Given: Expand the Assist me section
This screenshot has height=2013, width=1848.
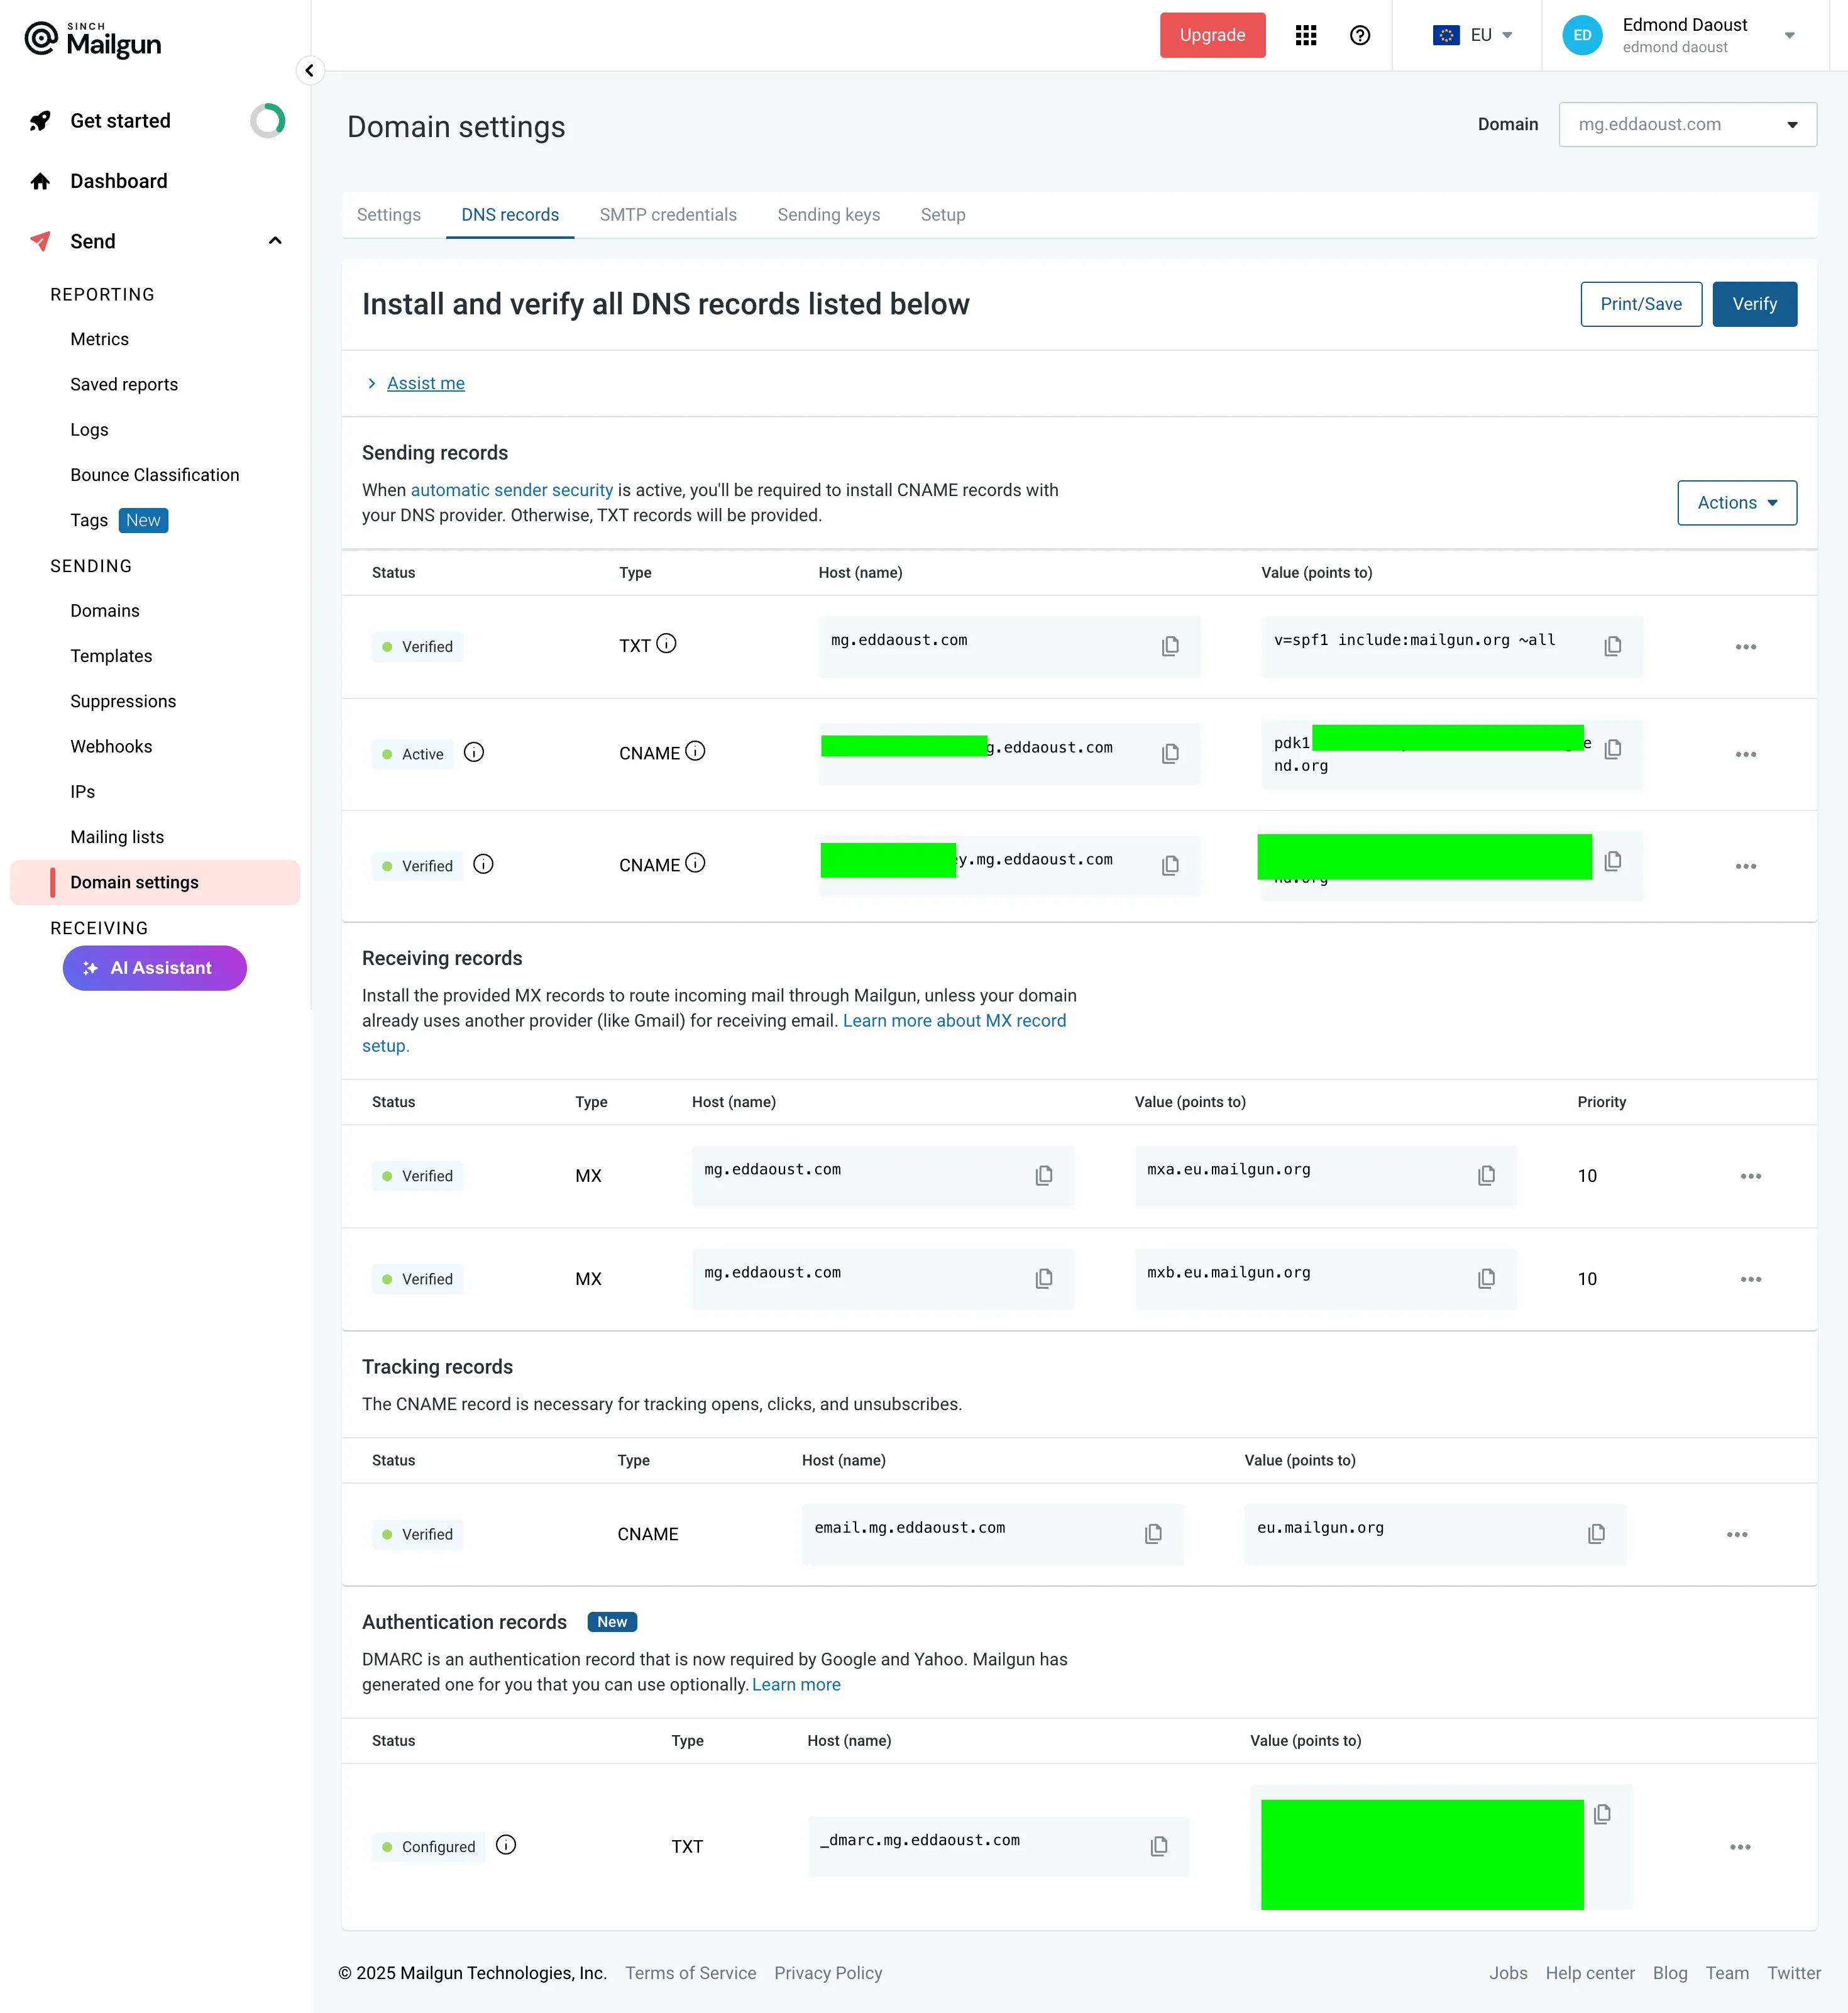Looking at the screenshot, I should tap(425, 383).
